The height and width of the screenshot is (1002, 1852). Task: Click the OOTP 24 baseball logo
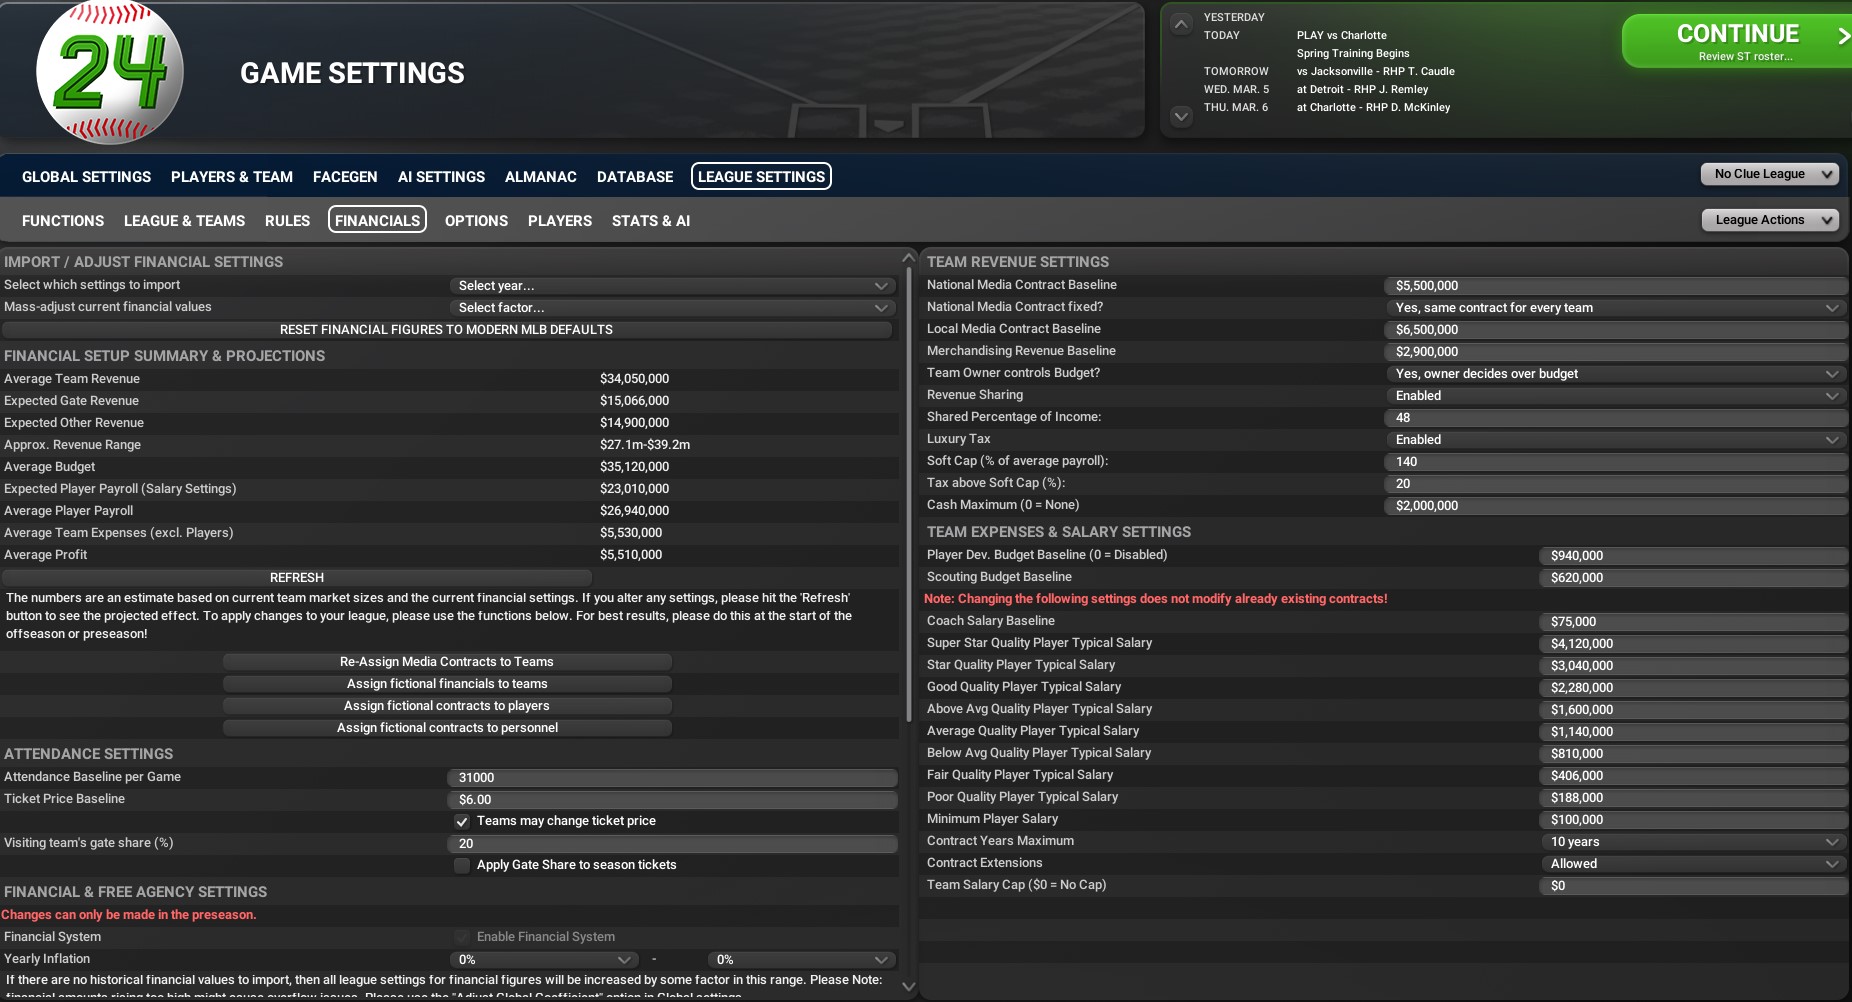pyautogui.click(x=110, y=73)
